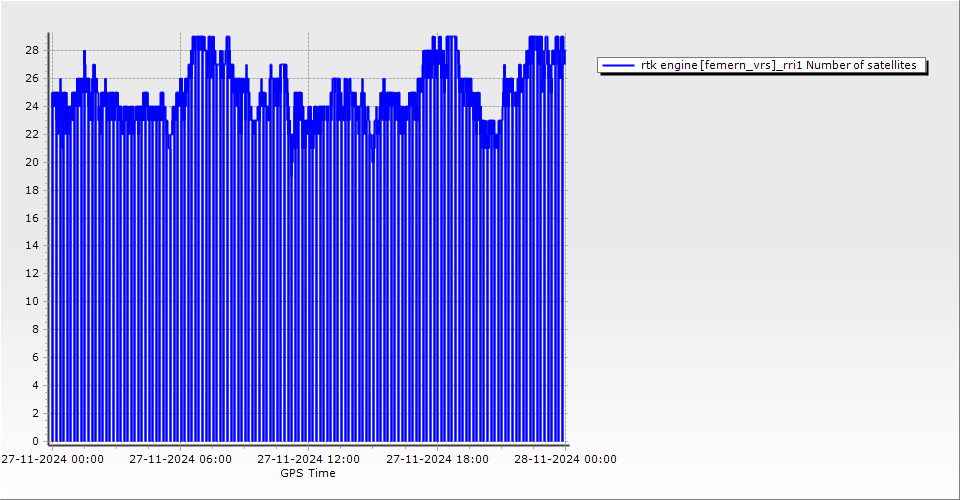Click the y-axis tick label 8

pos(36,329)
